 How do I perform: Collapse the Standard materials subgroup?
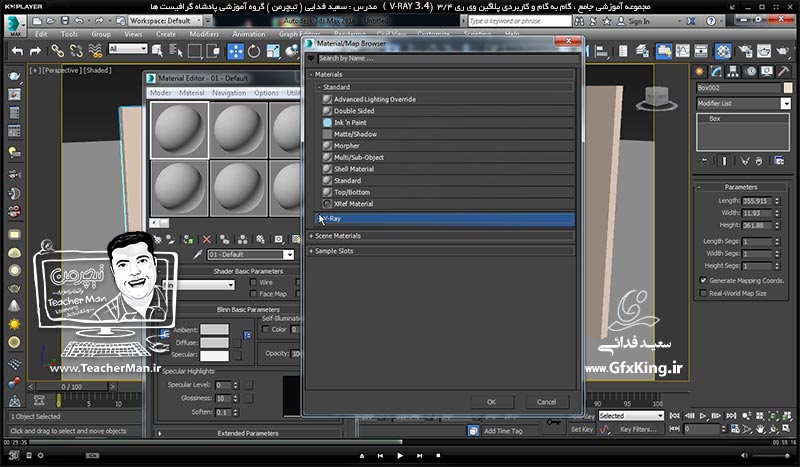[x=445, y=87]
